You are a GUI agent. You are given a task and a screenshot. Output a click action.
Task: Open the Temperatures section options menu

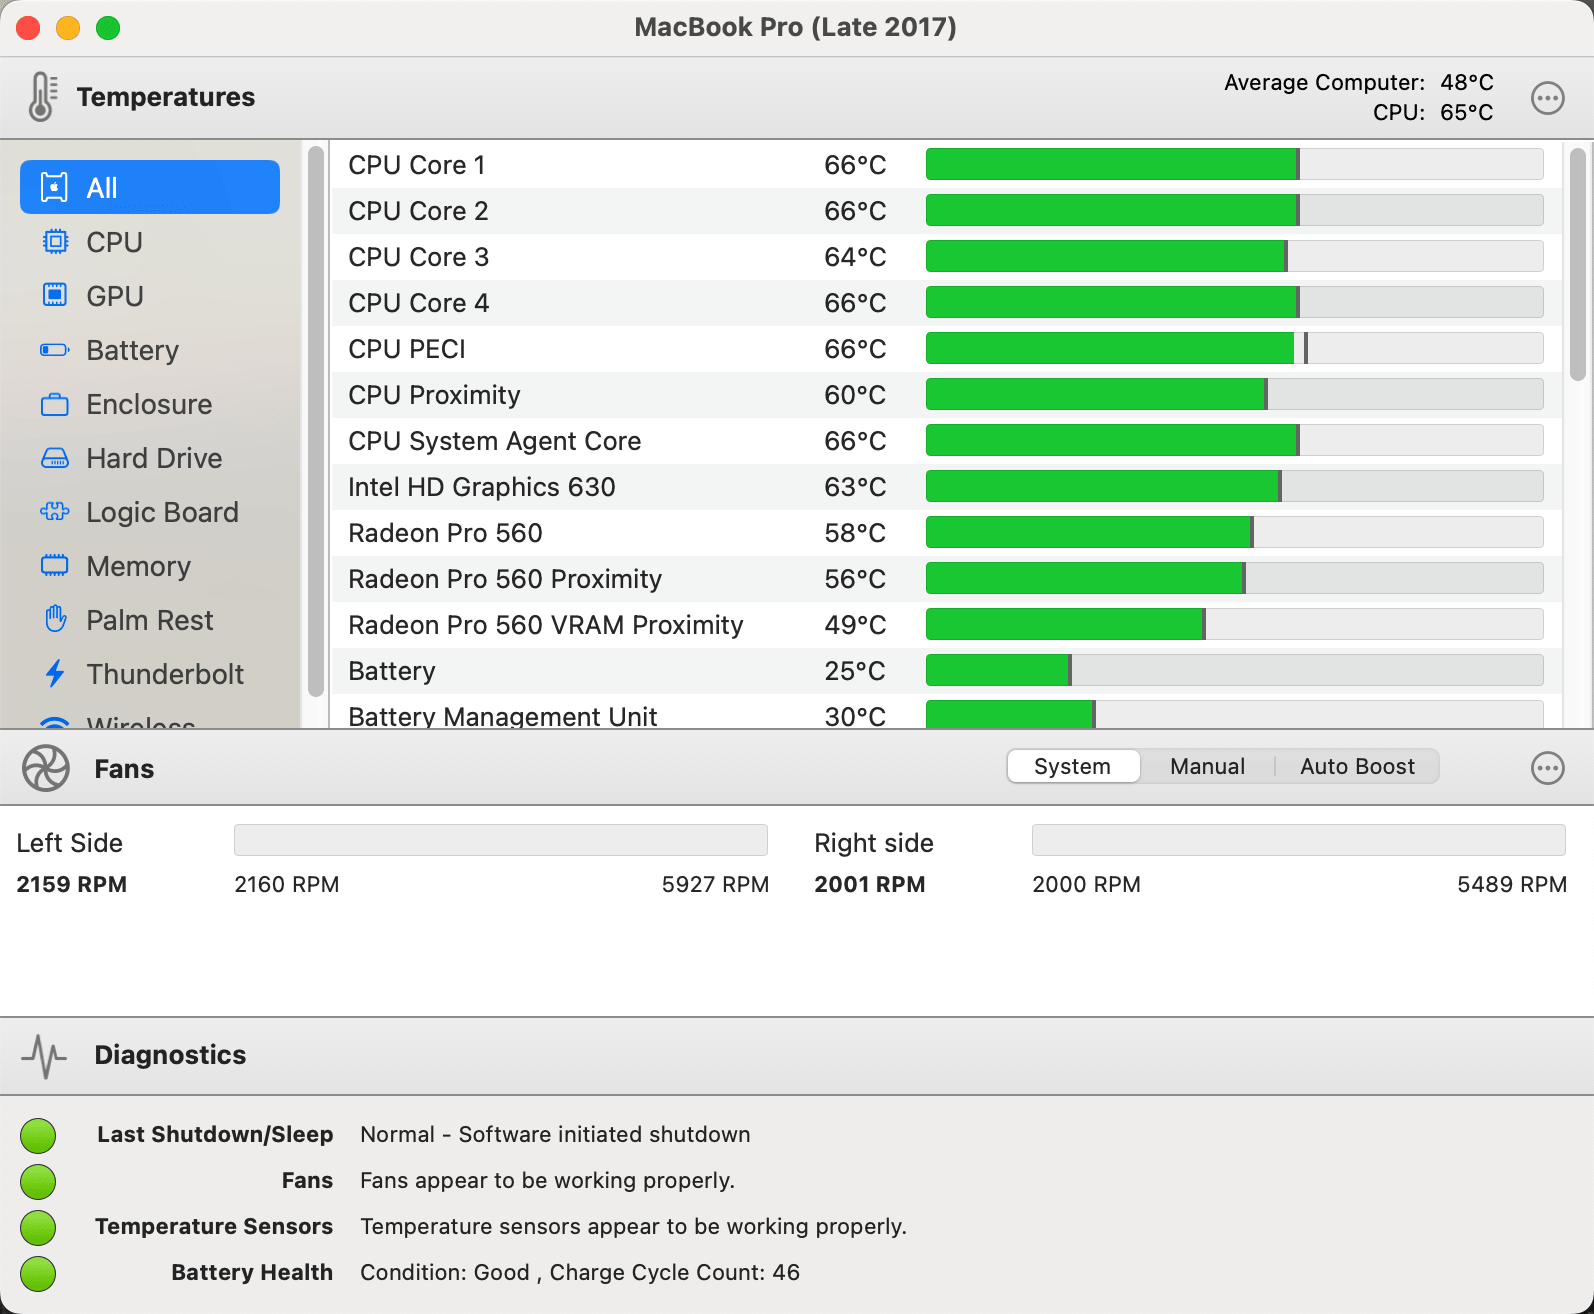tap(1547, 98)
